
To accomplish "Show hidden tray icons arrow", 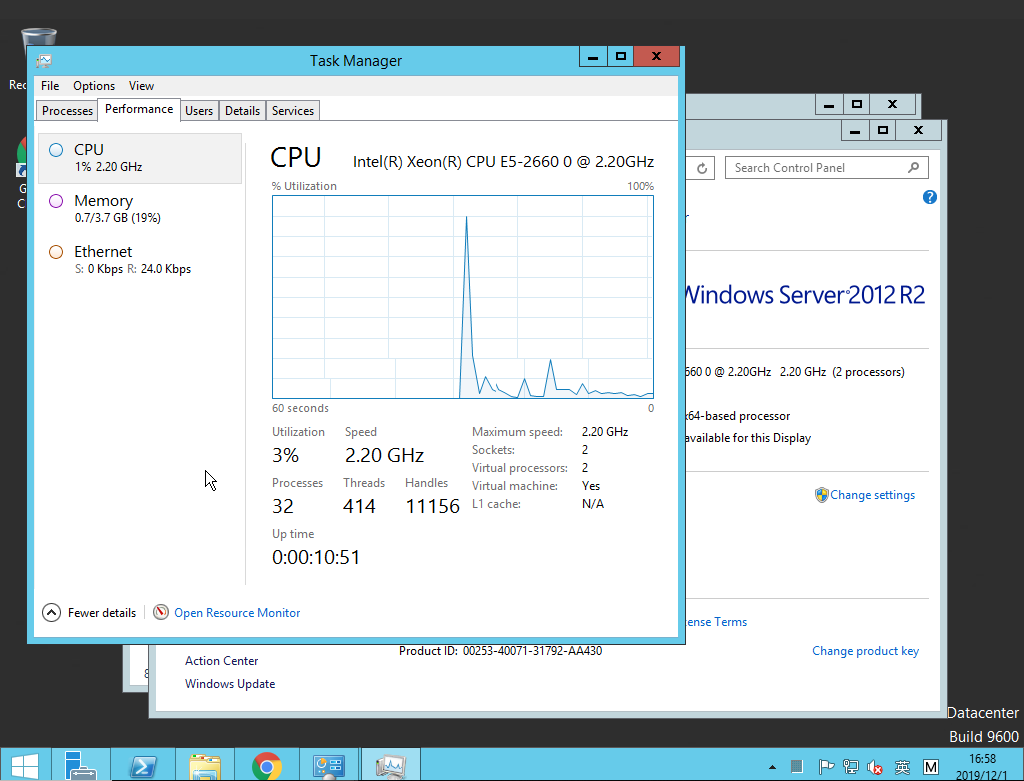I will 773,767.
